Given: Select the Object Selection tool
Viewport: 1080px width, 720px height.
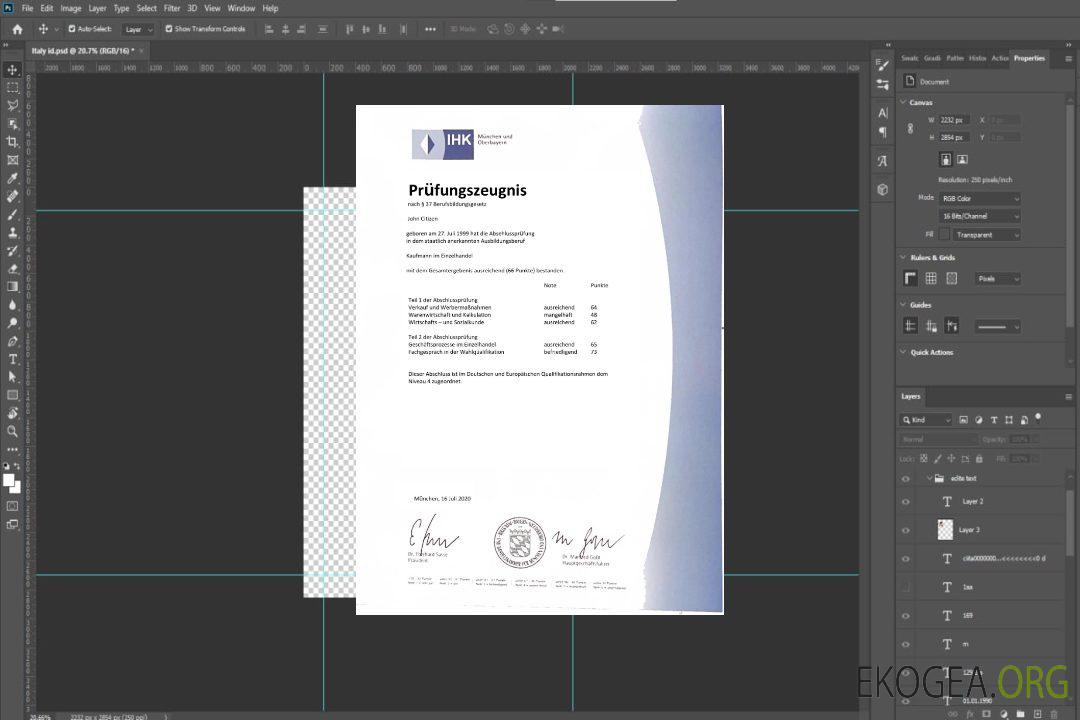Looking at the screenshot, I should click(12, 124).
